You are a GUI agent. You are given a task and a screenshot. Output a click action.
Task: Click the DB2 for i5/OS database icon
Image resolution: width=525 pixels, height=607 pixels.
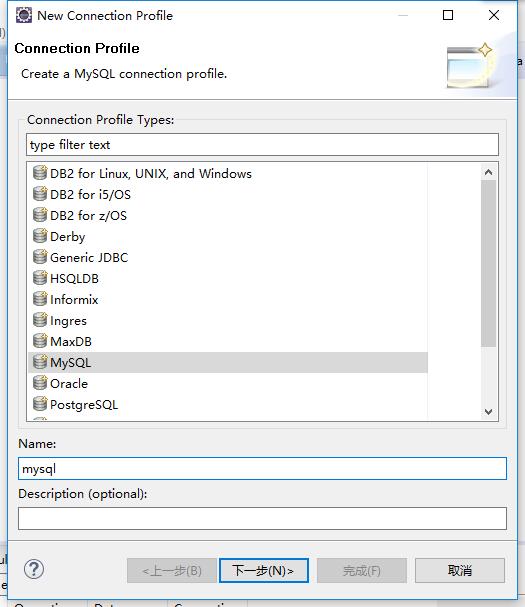click(x=39, y=194)
